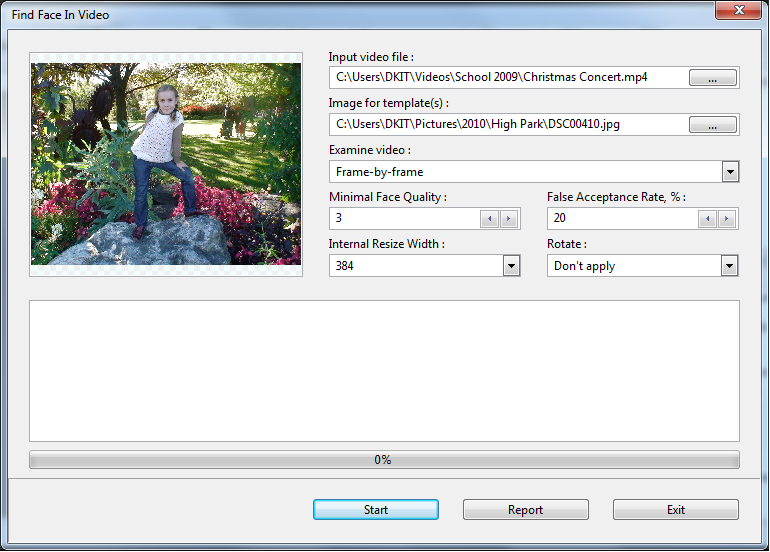Close the Find Face In Video window
The image size is (770, 552).
(740, 11)
